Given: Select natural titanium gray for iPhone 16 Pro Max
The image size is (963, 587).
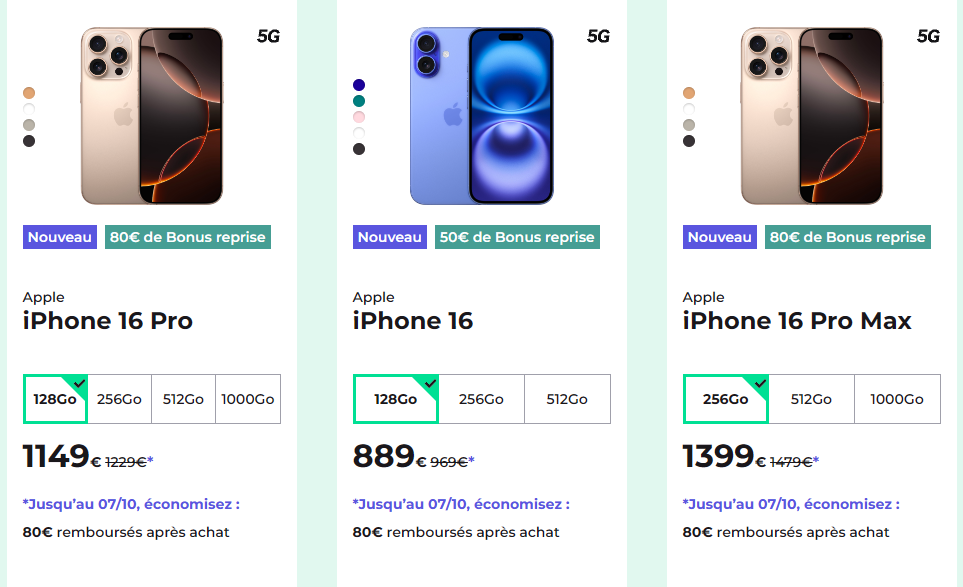Looking at the screenshot, I should (689, 125).
